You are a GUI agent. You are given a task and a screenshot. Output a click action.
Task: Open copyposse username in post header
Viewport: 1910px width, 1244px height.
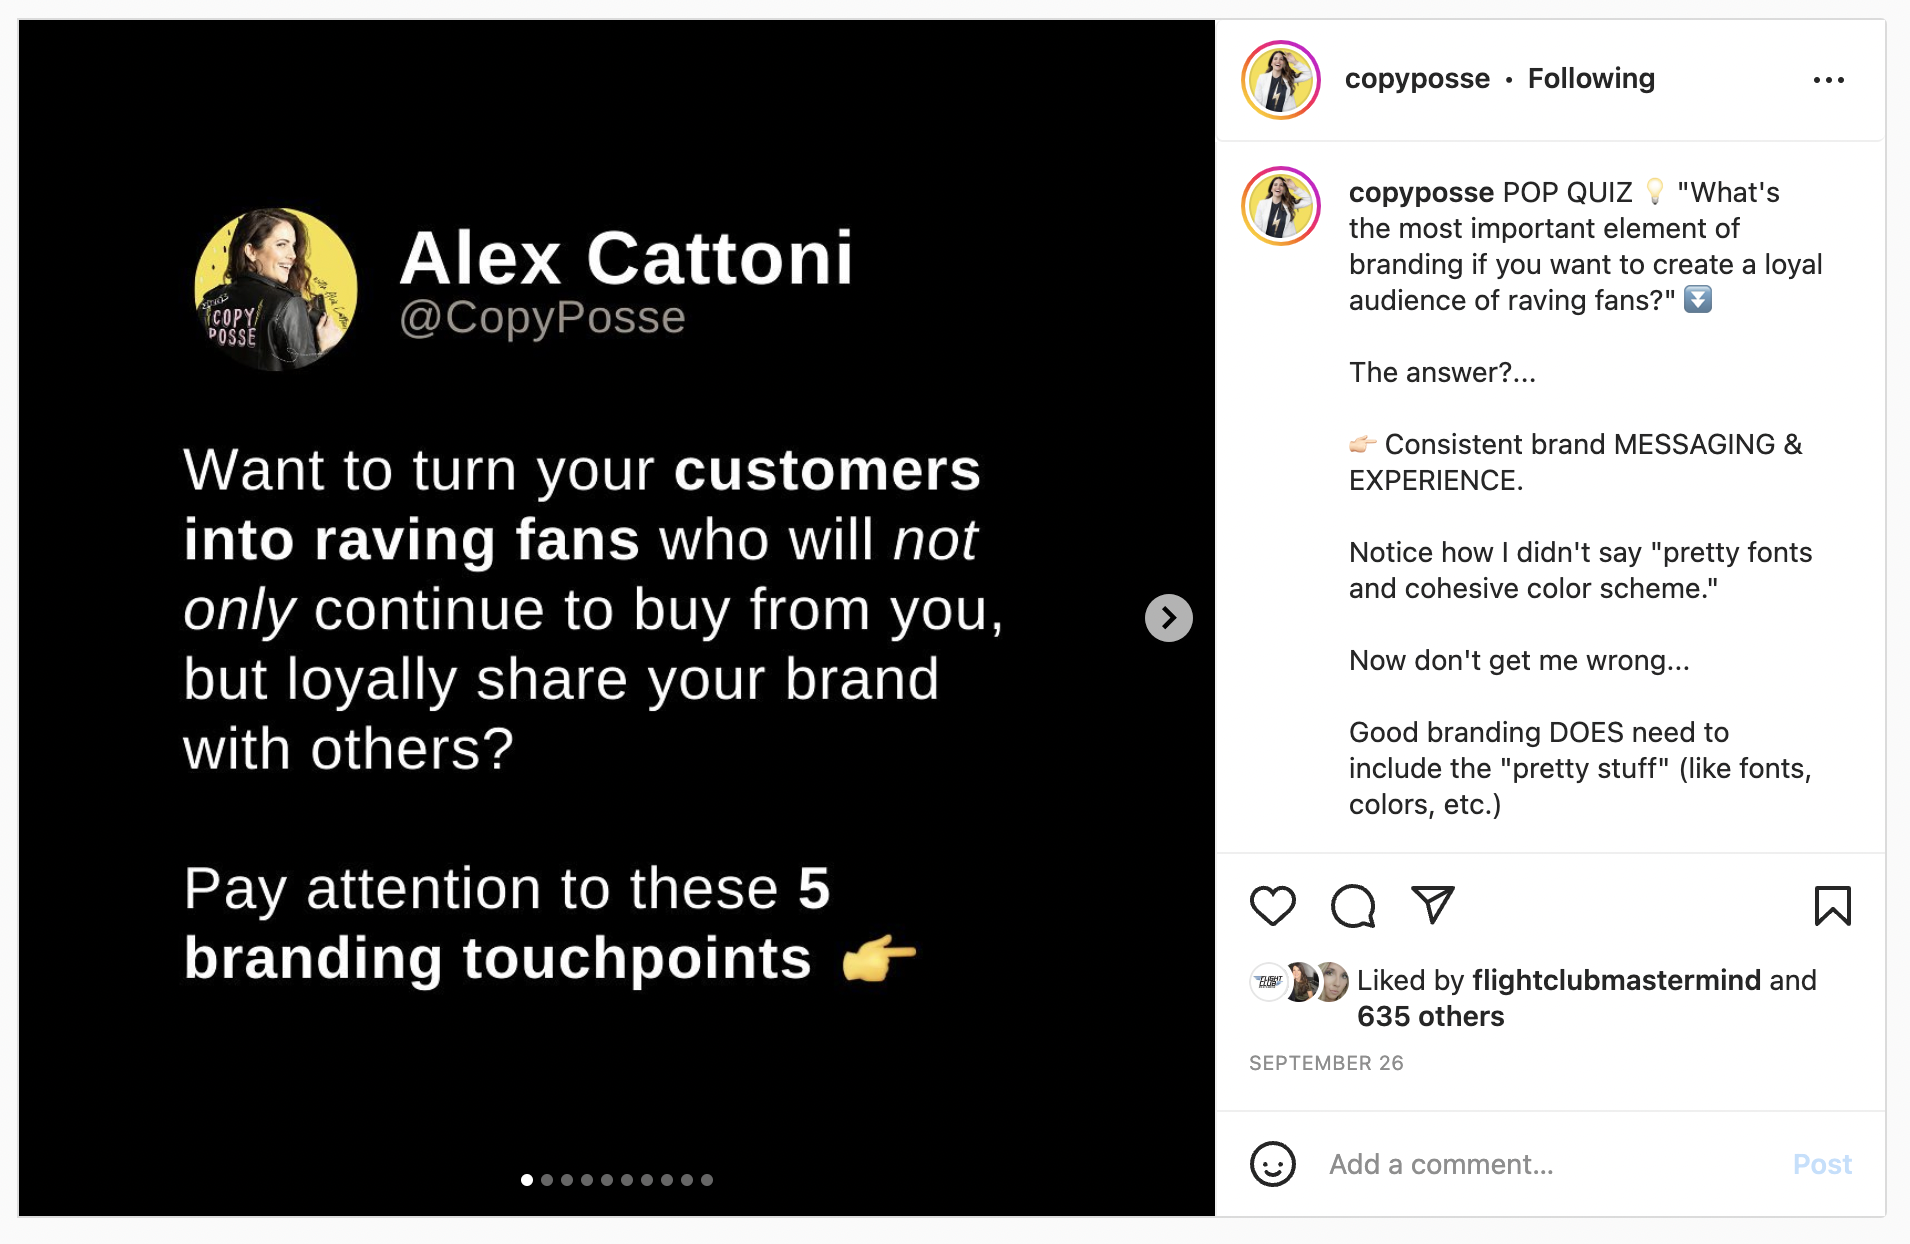coord(1417,79)
